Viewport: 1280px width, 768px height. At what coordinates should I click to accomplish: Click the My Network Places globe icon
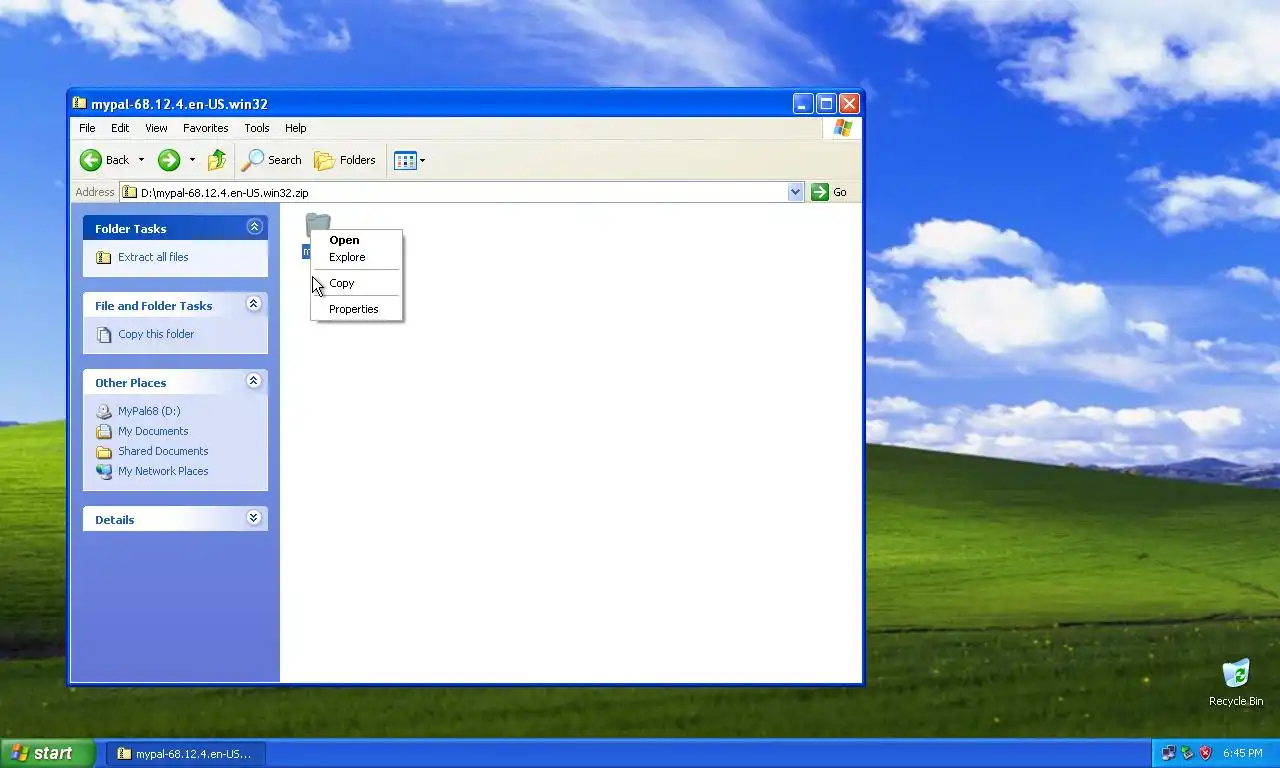104,471
